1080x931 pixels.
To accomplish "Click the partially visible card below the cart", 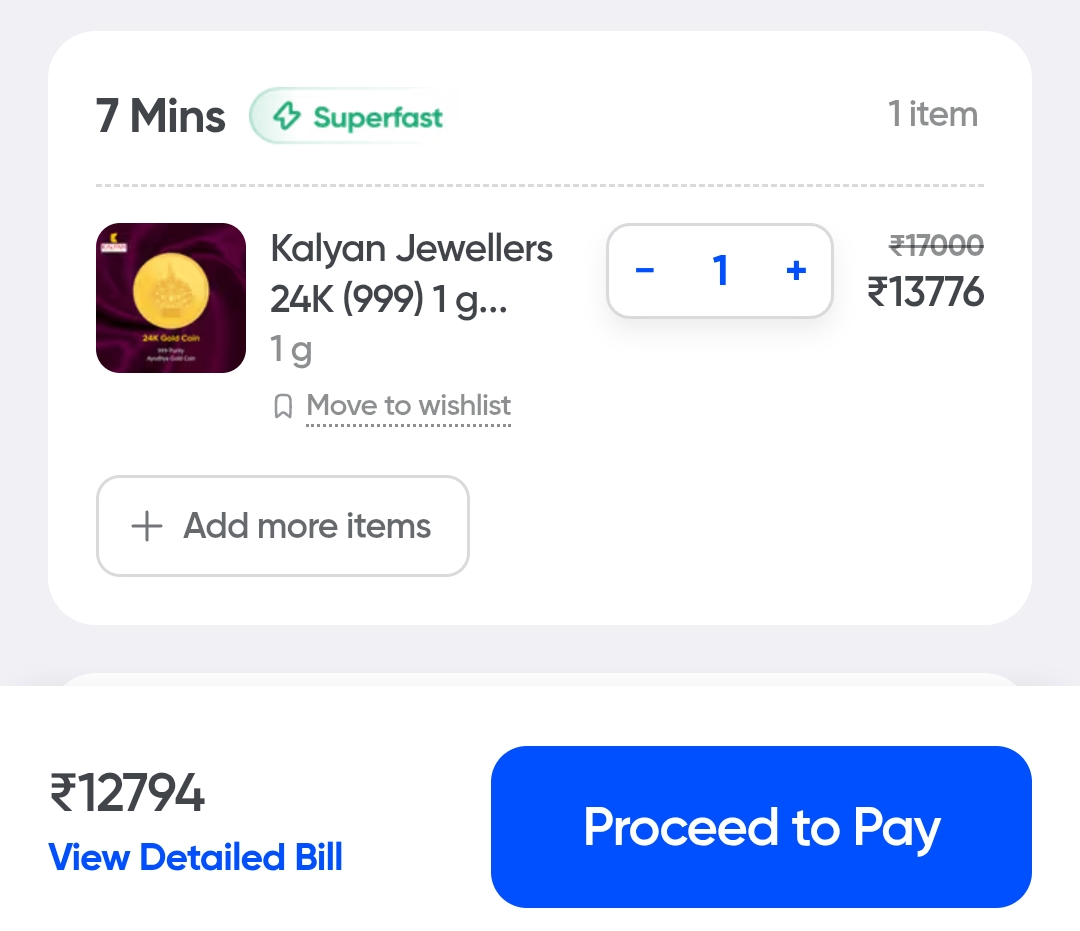I will pos(540,678).
